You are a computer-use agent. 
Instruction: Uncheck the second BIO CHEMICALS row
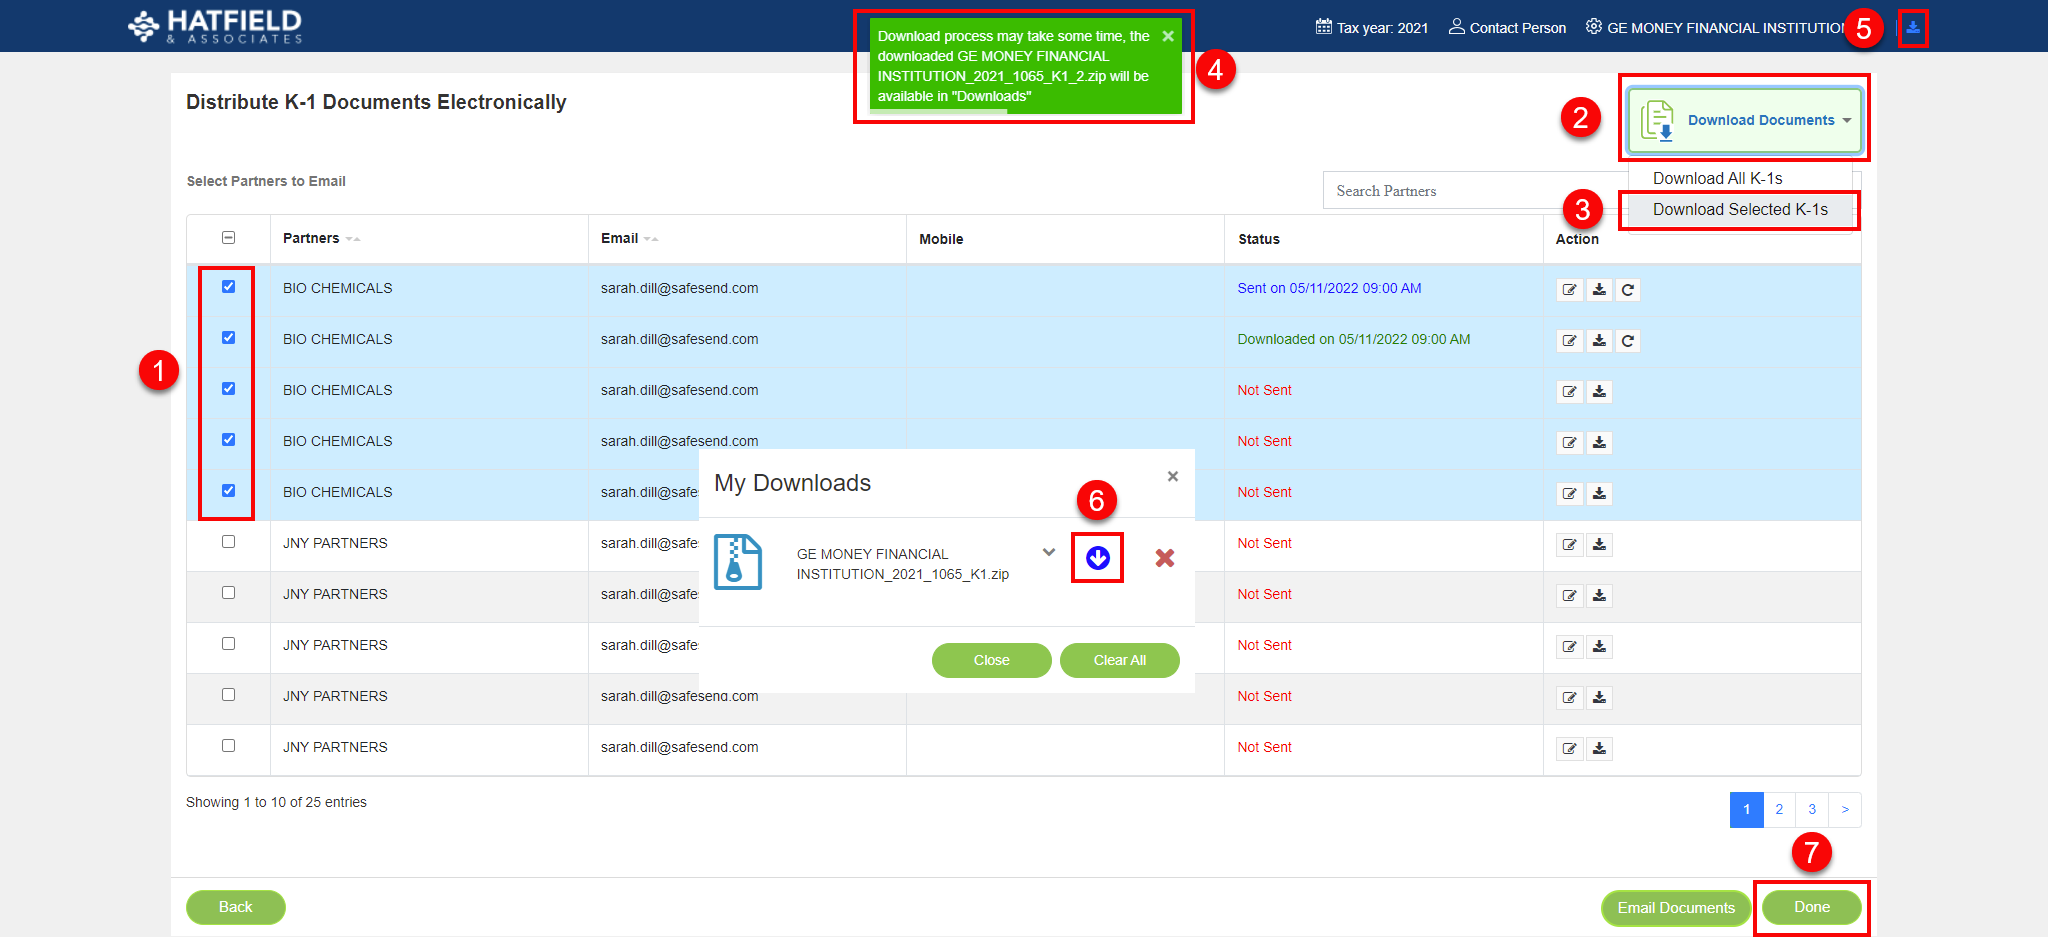(x=228, y=338)
